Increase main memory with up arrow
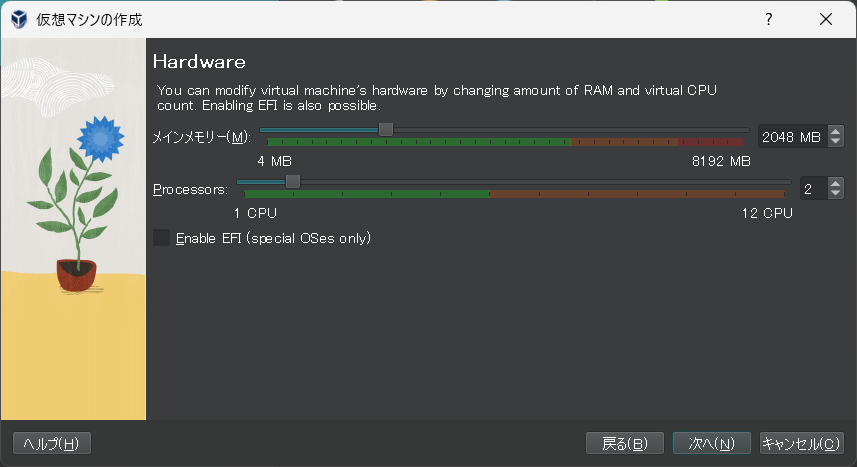The height and width of the screenshot is (467, 857). [836, 131]
